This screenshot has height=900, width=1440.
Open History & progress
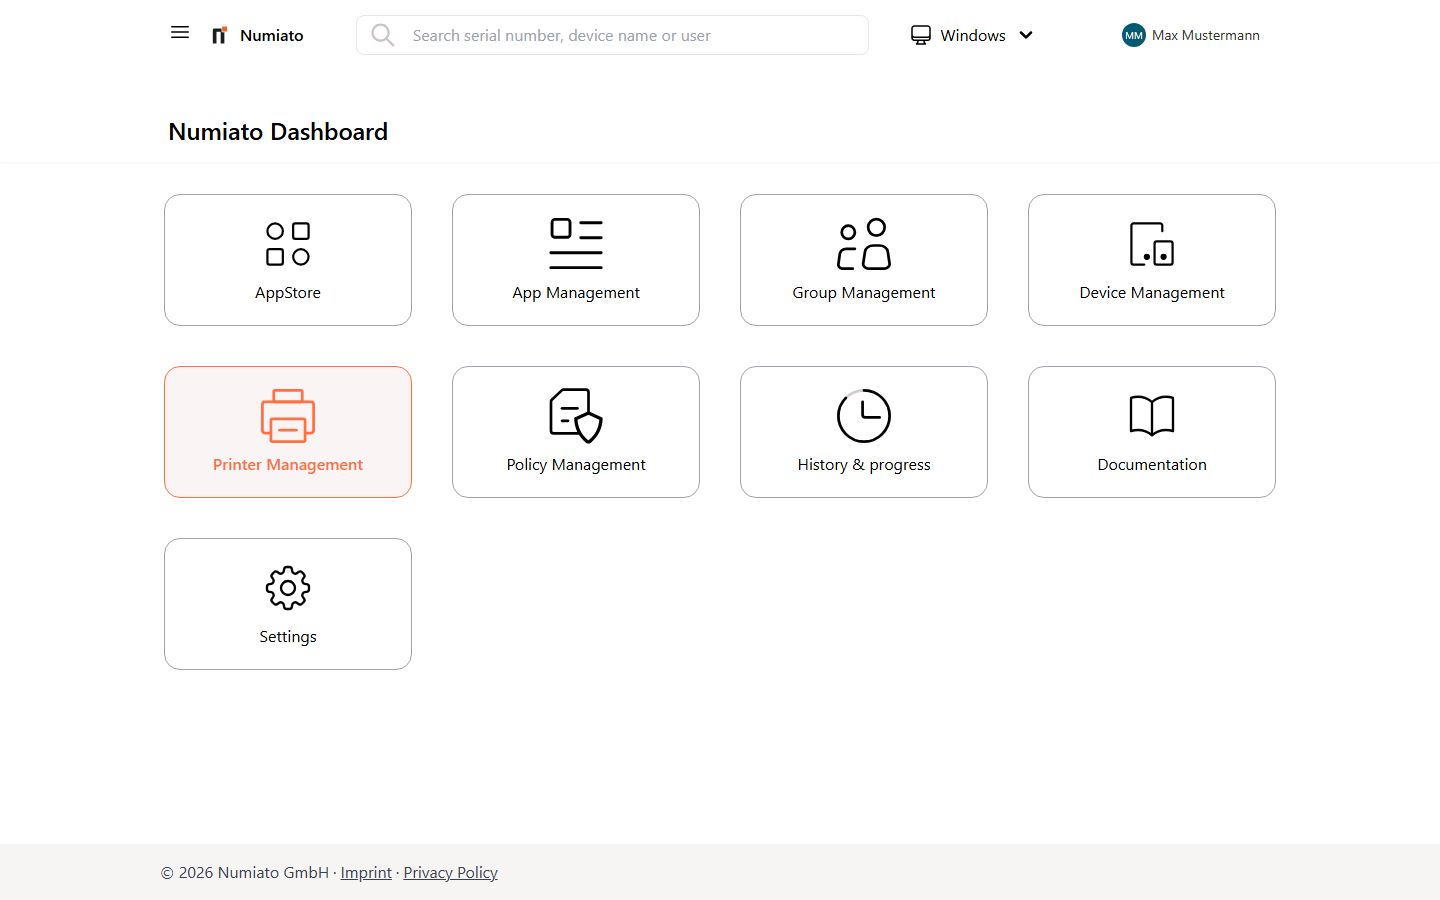pos(863,431)
